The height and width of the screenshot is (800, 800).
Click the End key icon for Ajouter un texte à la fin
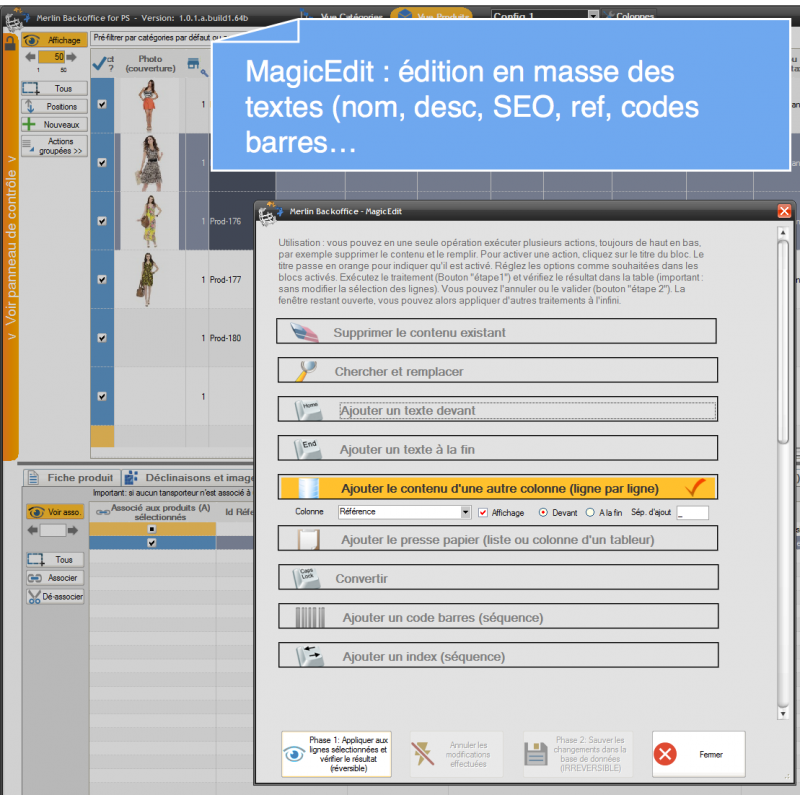coord(306,449)
